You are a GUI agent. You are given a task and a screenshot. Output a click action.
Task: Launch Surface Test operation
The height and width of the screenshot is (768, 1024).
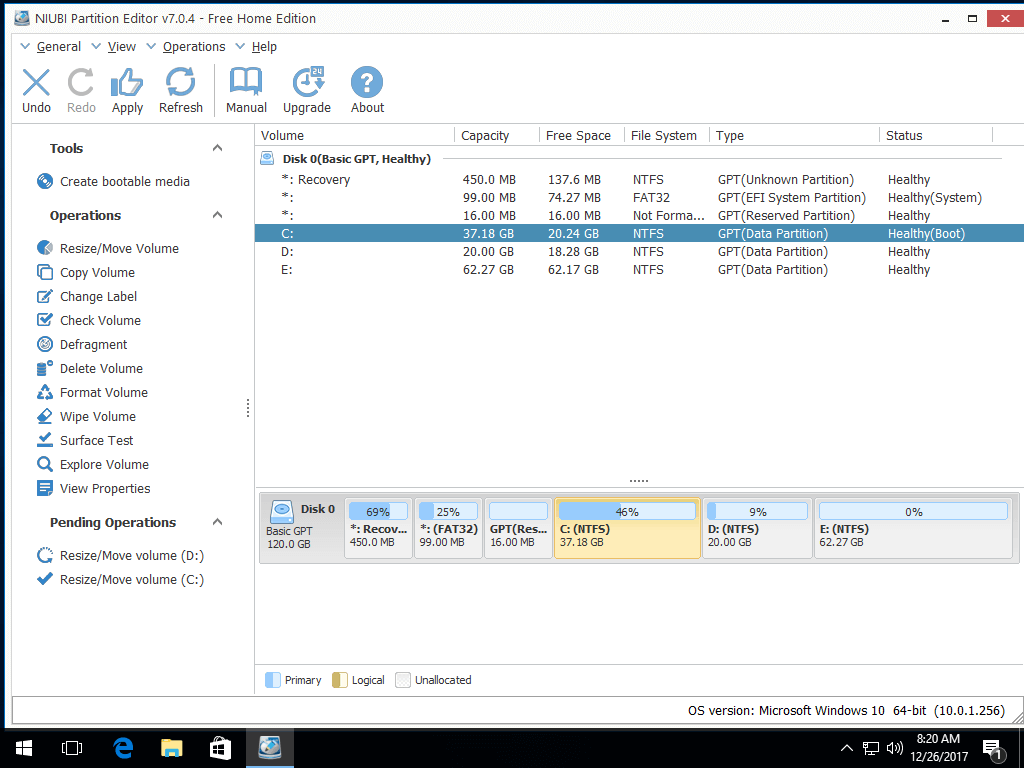tap(96, 440)
